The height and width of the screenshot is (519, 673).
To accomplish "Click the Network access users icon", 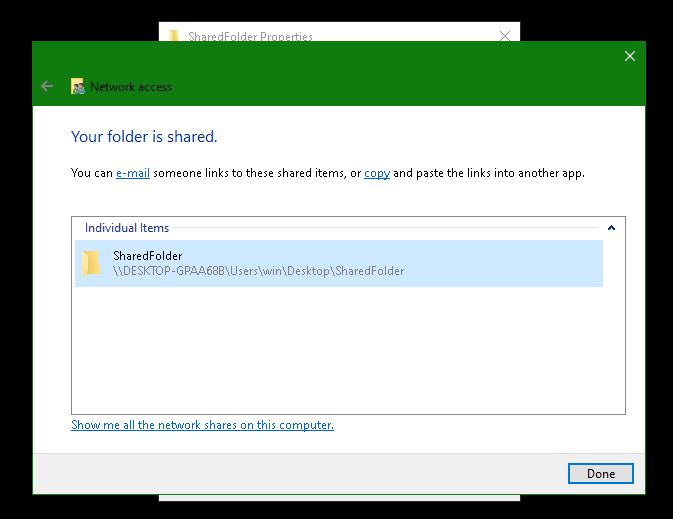I will (x=78, y=87).
